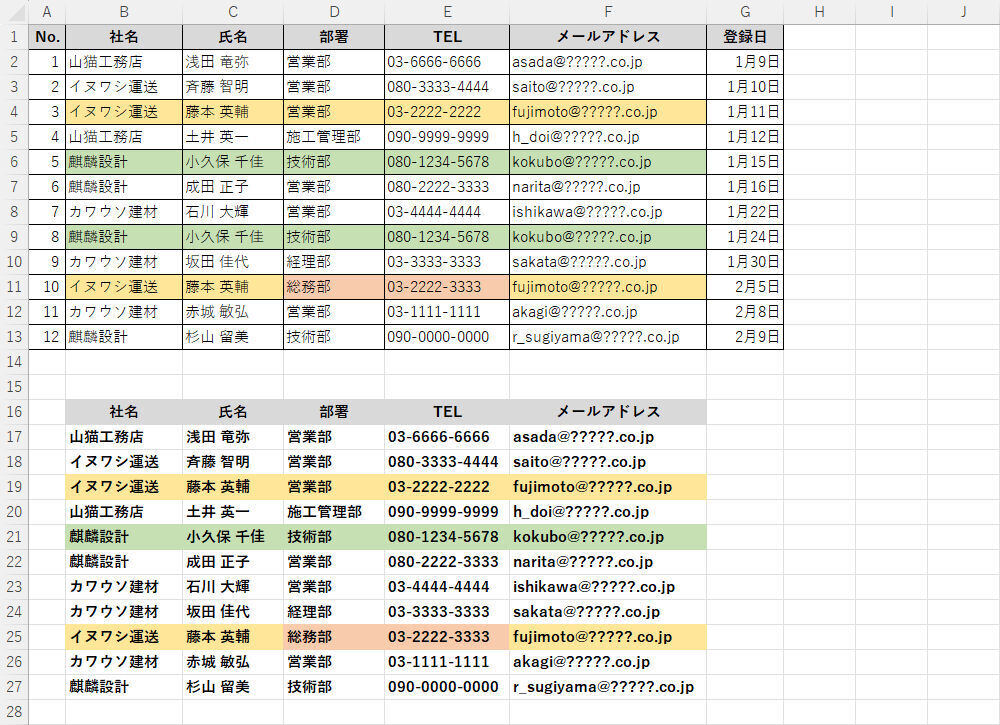This screenshot has height=725, width=1000.
Task: Select bold kokubo email in row 21
Action: click(x=608, y=537)
